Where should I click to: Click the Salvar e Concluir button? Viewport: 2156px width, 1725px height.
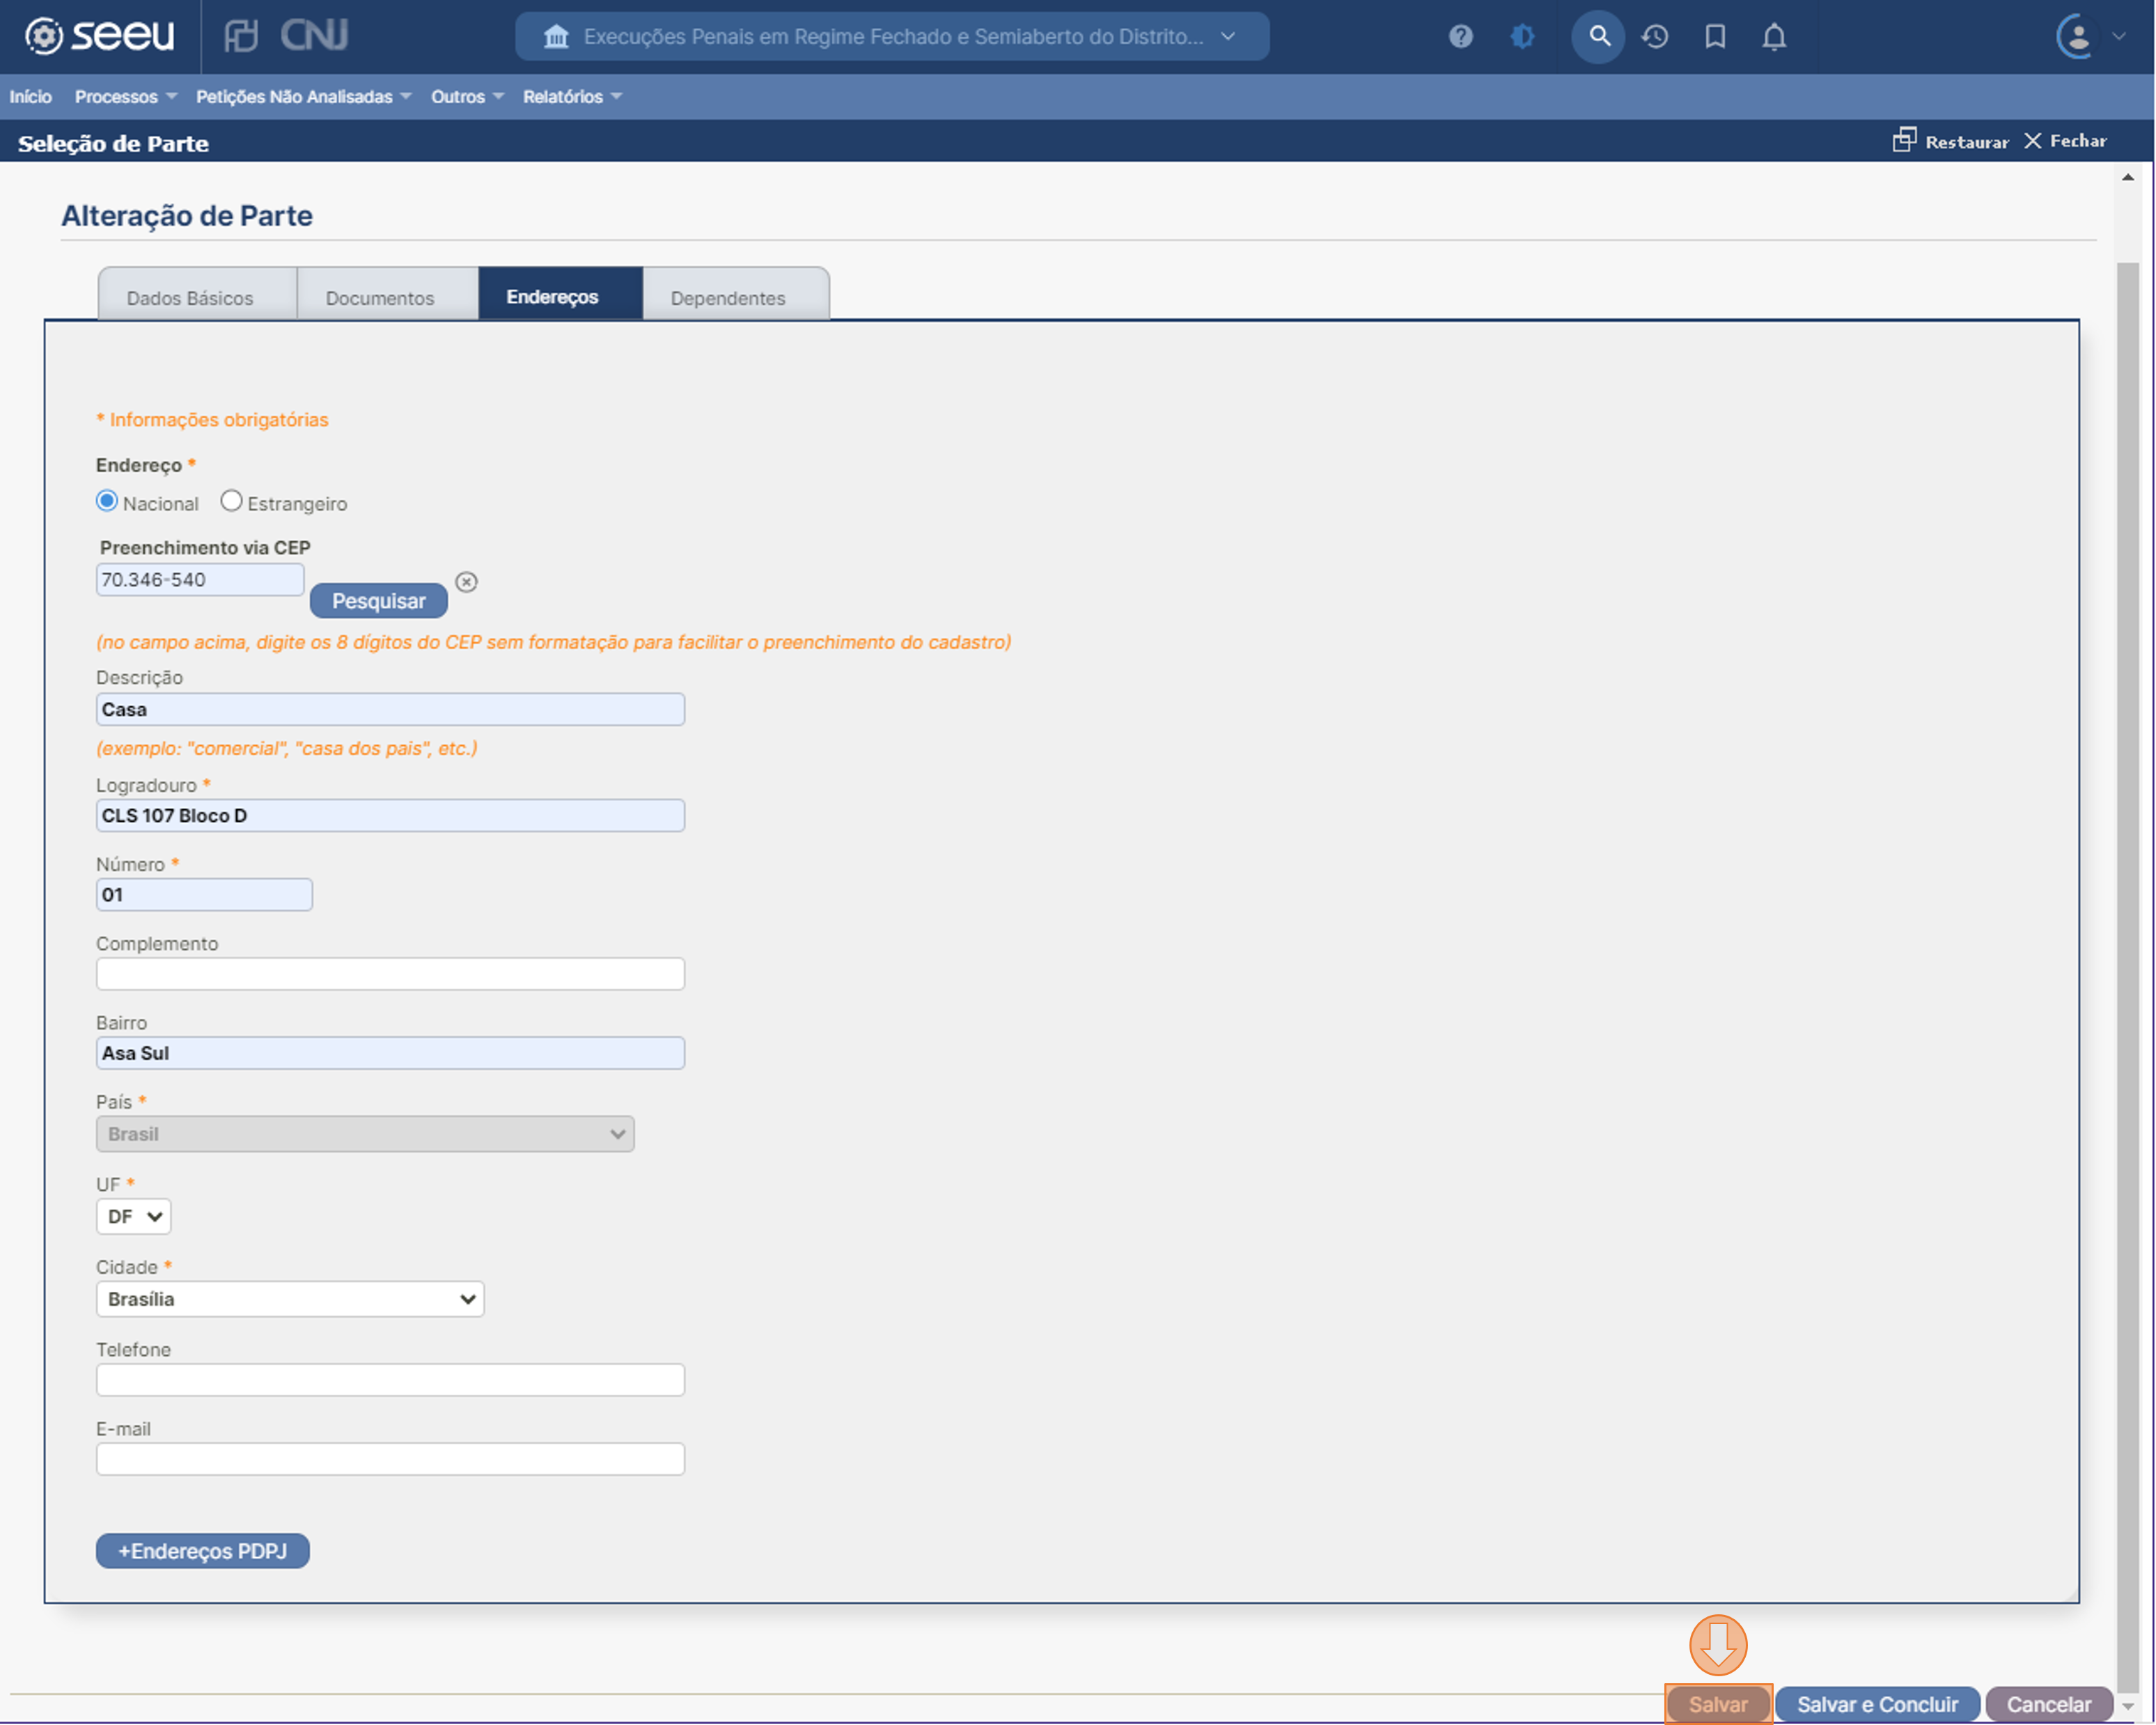click(x=1877, y=1704)
